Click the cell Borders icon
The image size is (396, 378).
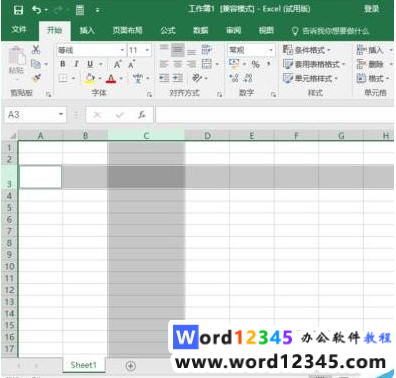(x=63, y=78)
